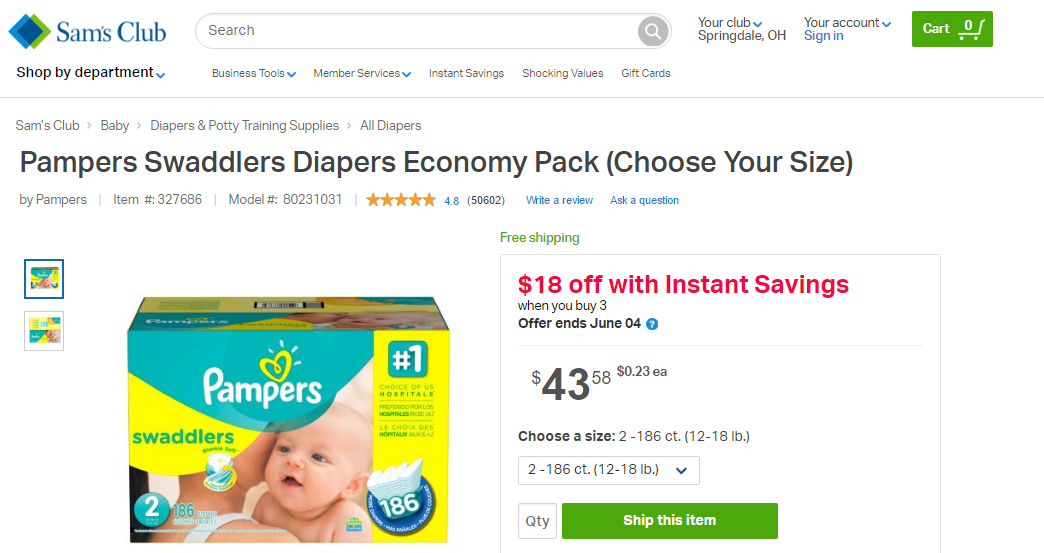Click the Sign in link
1044x553 pixels.
click(x=823, y=36)
